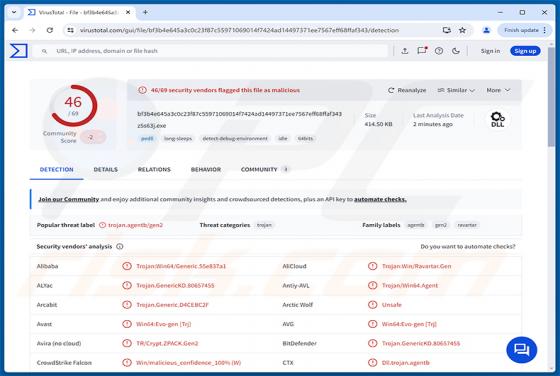The width and height of the screenshot is (560, 376).
Task: Click the file name zSs63j.exe
Action: [x=152, y=126]
